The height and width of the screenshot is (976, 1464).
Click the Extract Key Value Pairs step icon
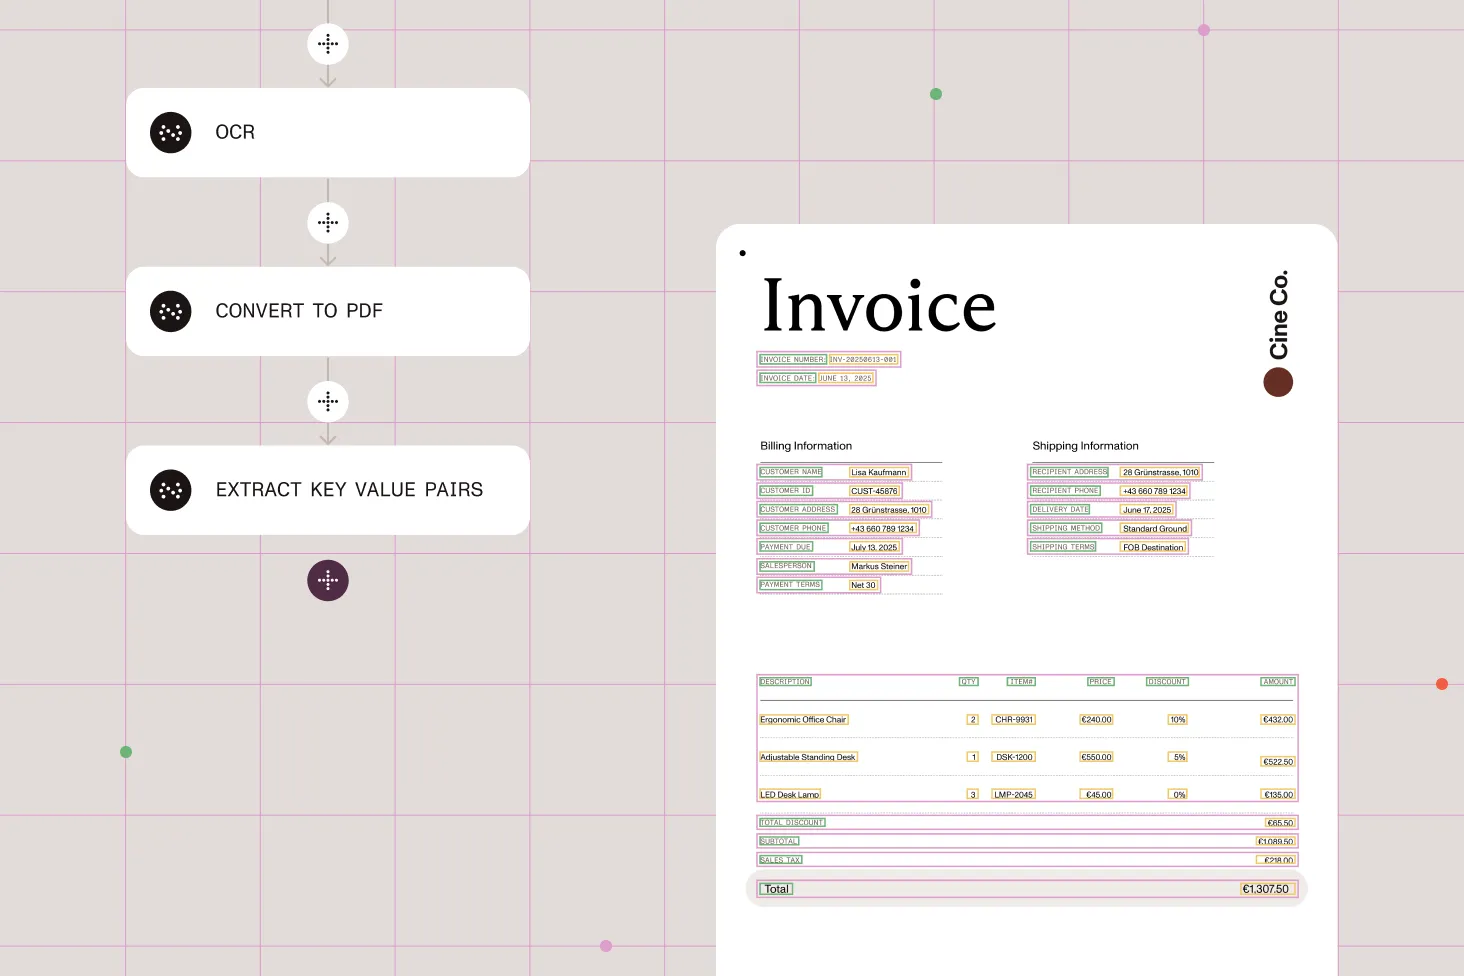click(x=171, y=490)
